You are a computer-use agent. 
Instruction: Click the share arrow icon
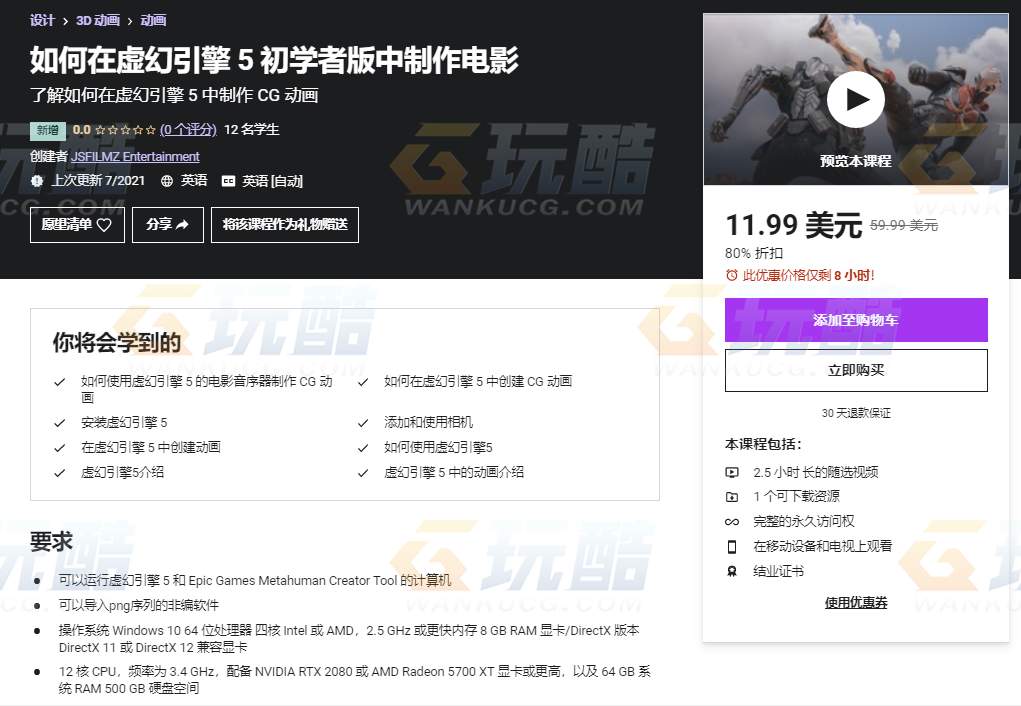point(182,225)
